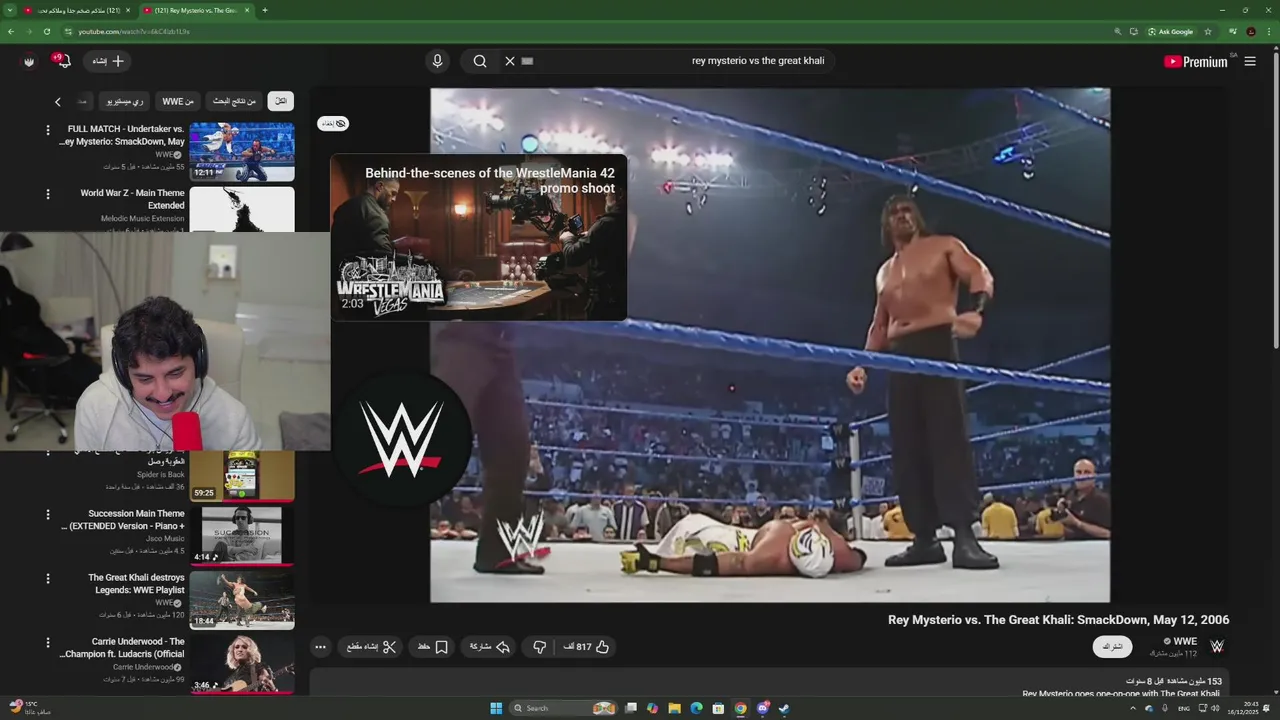
Task: Expand the video description box
Action: [x=769, y=684]
